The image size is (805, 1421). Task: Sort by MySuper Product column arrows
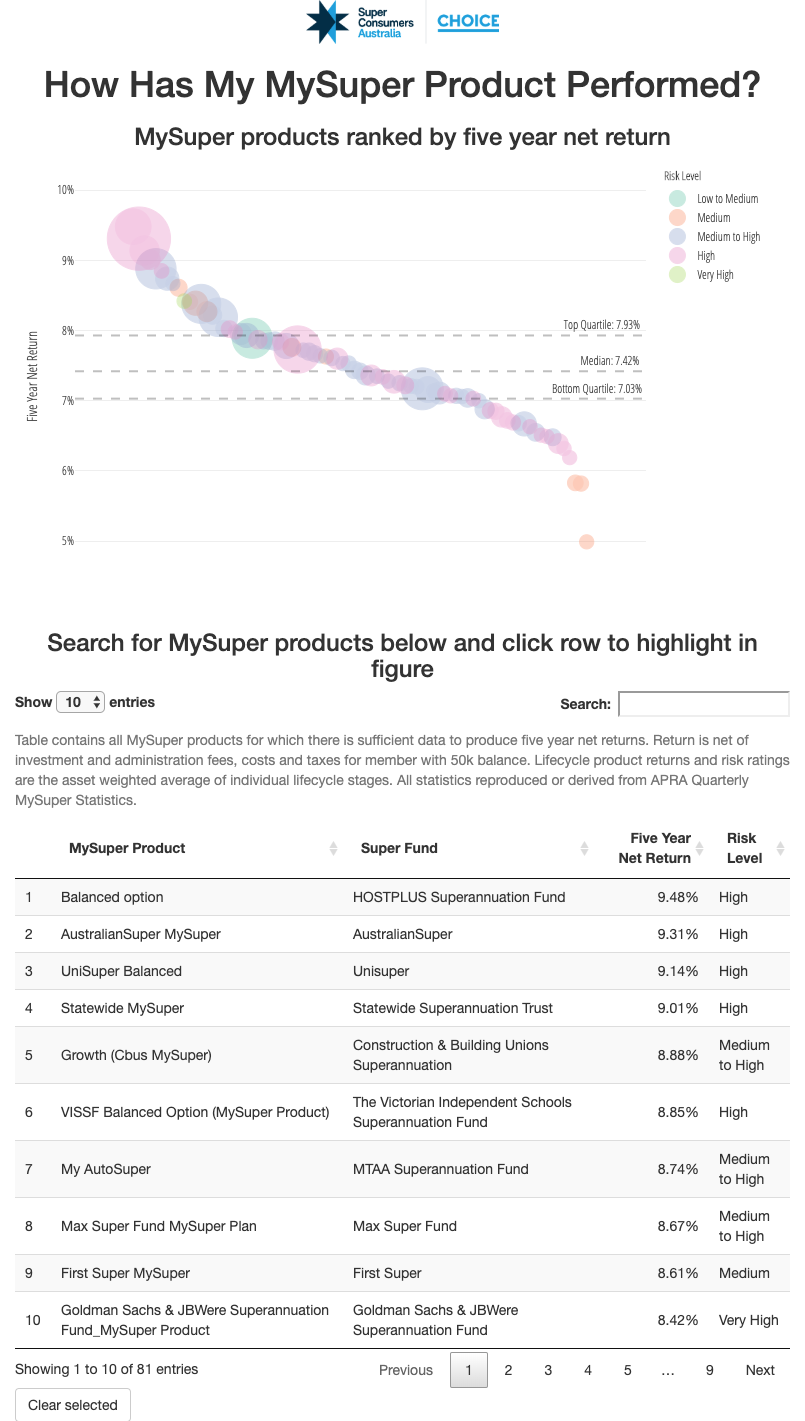333,848
